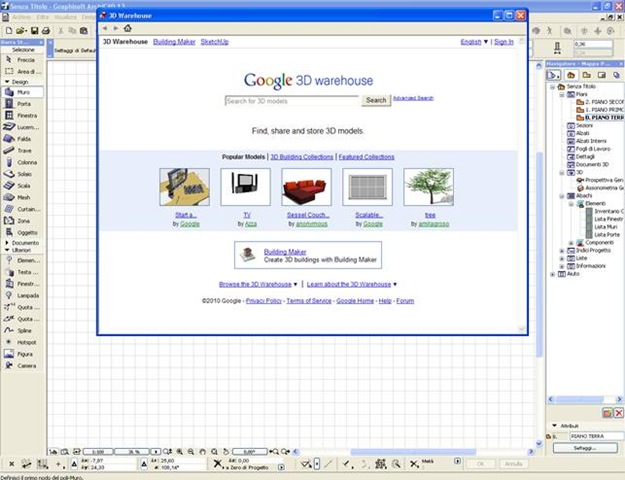Collapse the Piani node in Navigator
Image resolution: width=625 pixels, height=480 pixels.
click(x=562, y=94)
